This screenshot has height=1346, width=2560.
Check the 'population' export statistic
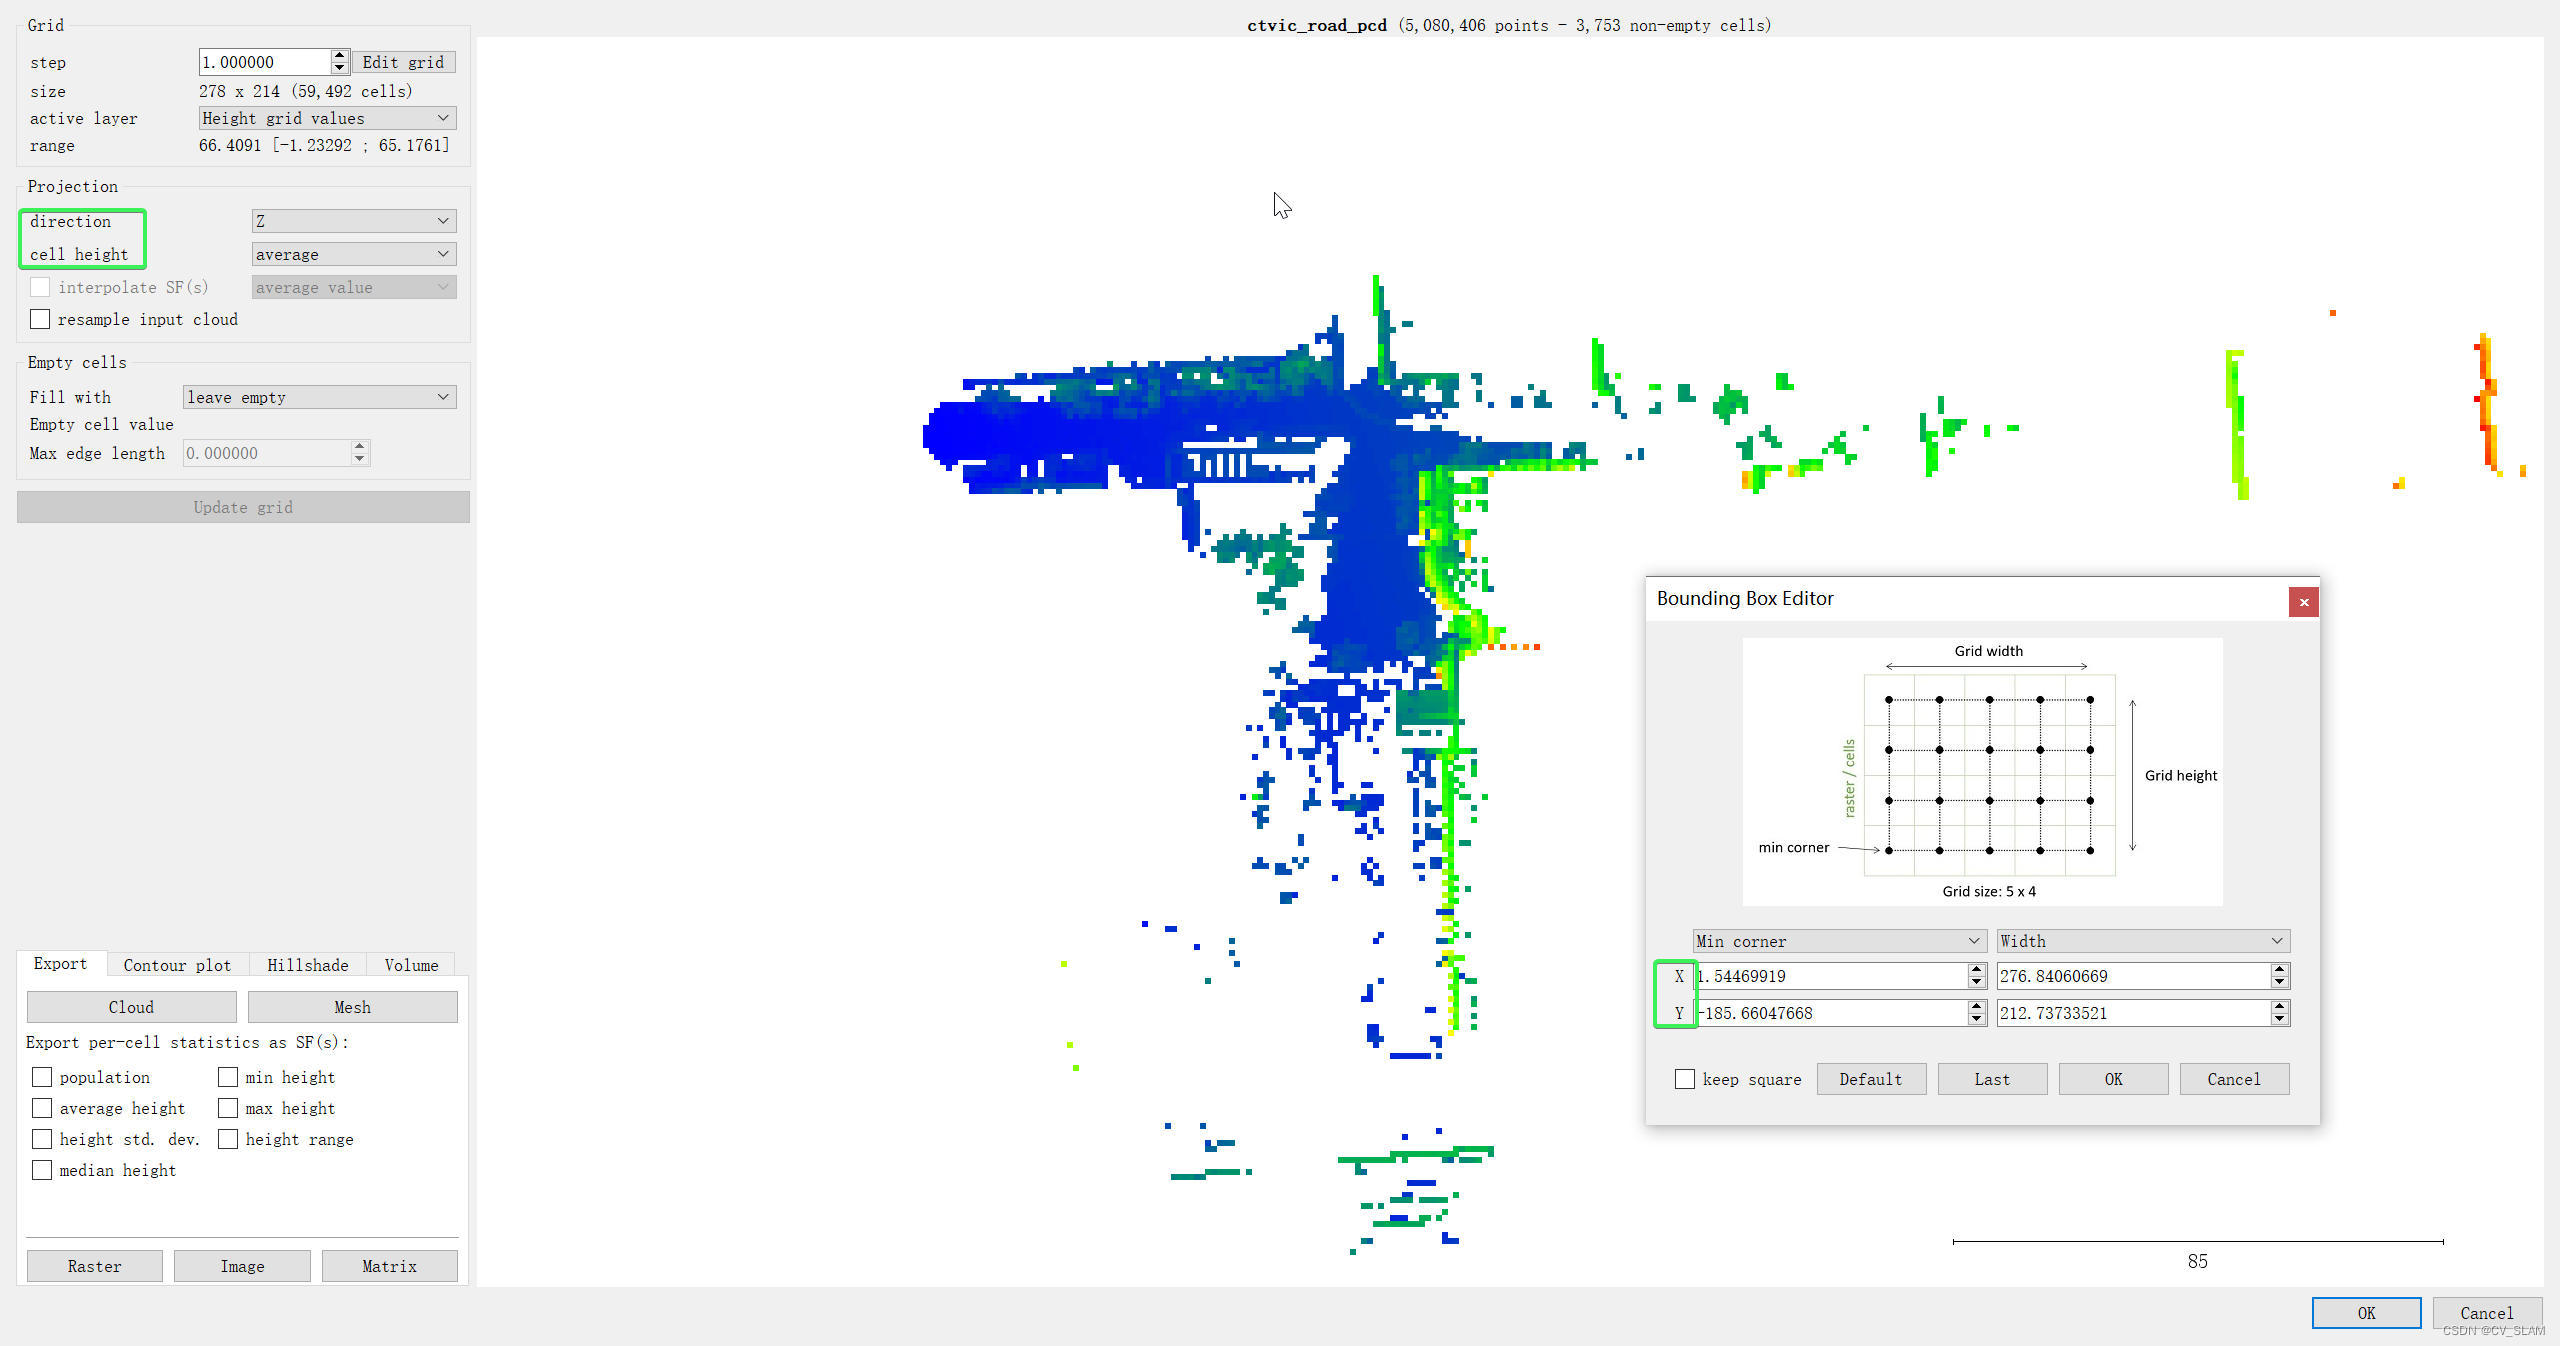pyautogui.click(x=42, y=1077)
